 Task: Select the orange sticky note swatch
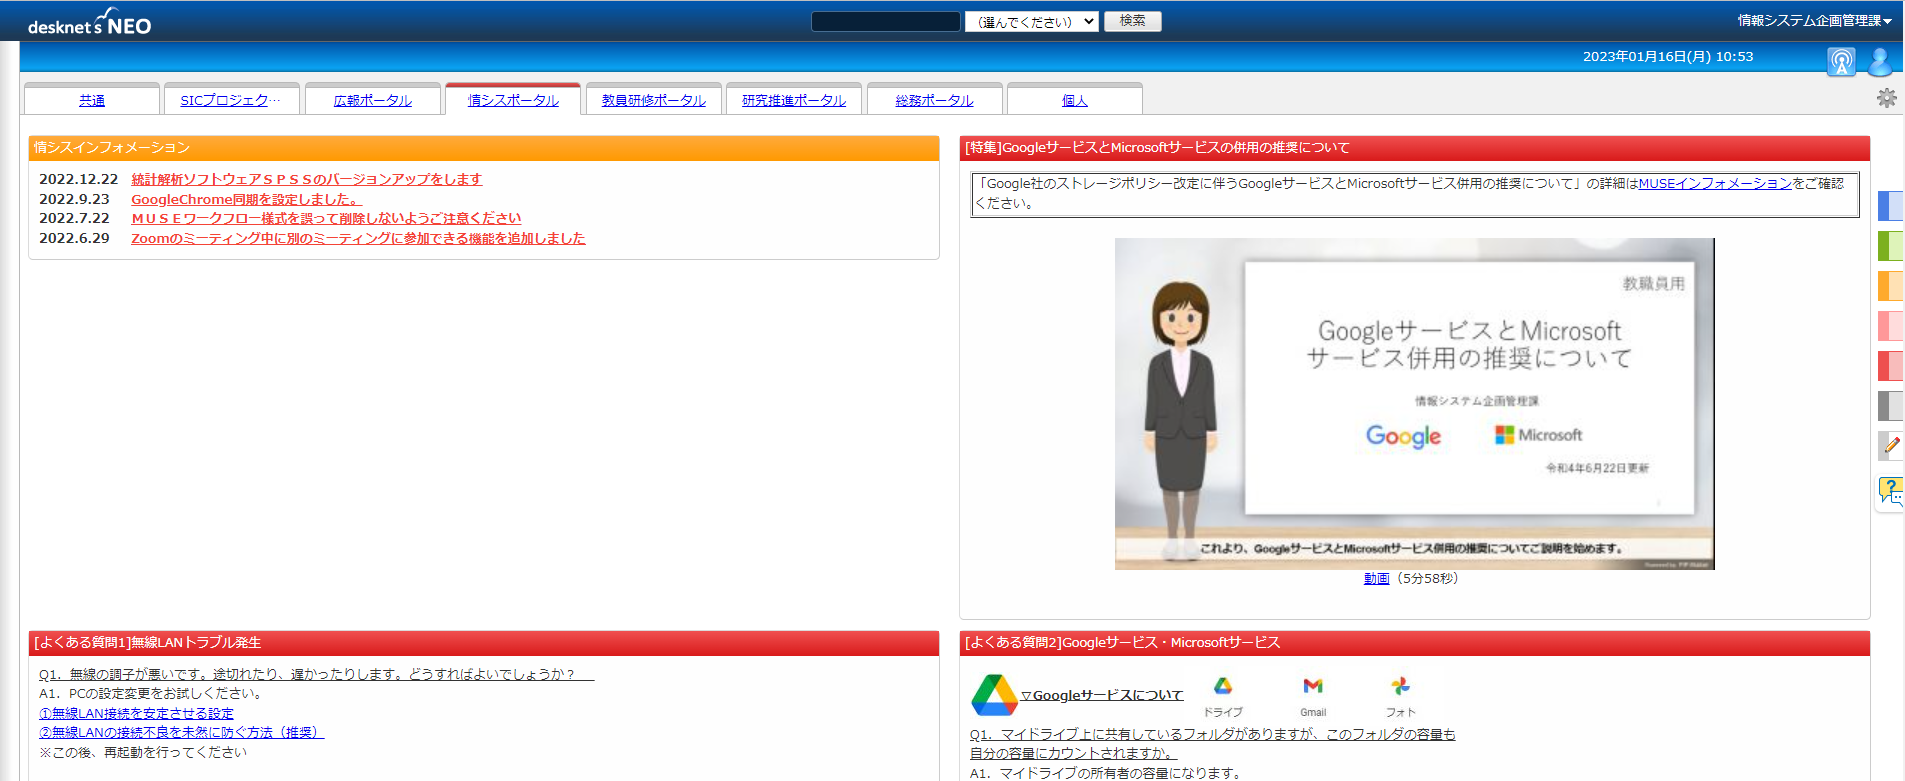pyautogui.click(x=1890, y=286)
